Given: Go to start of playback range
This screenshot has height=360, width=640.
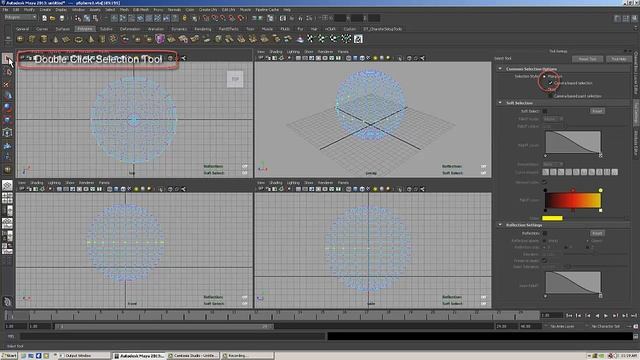Looking at the screenshot, I should click(569, 316).
